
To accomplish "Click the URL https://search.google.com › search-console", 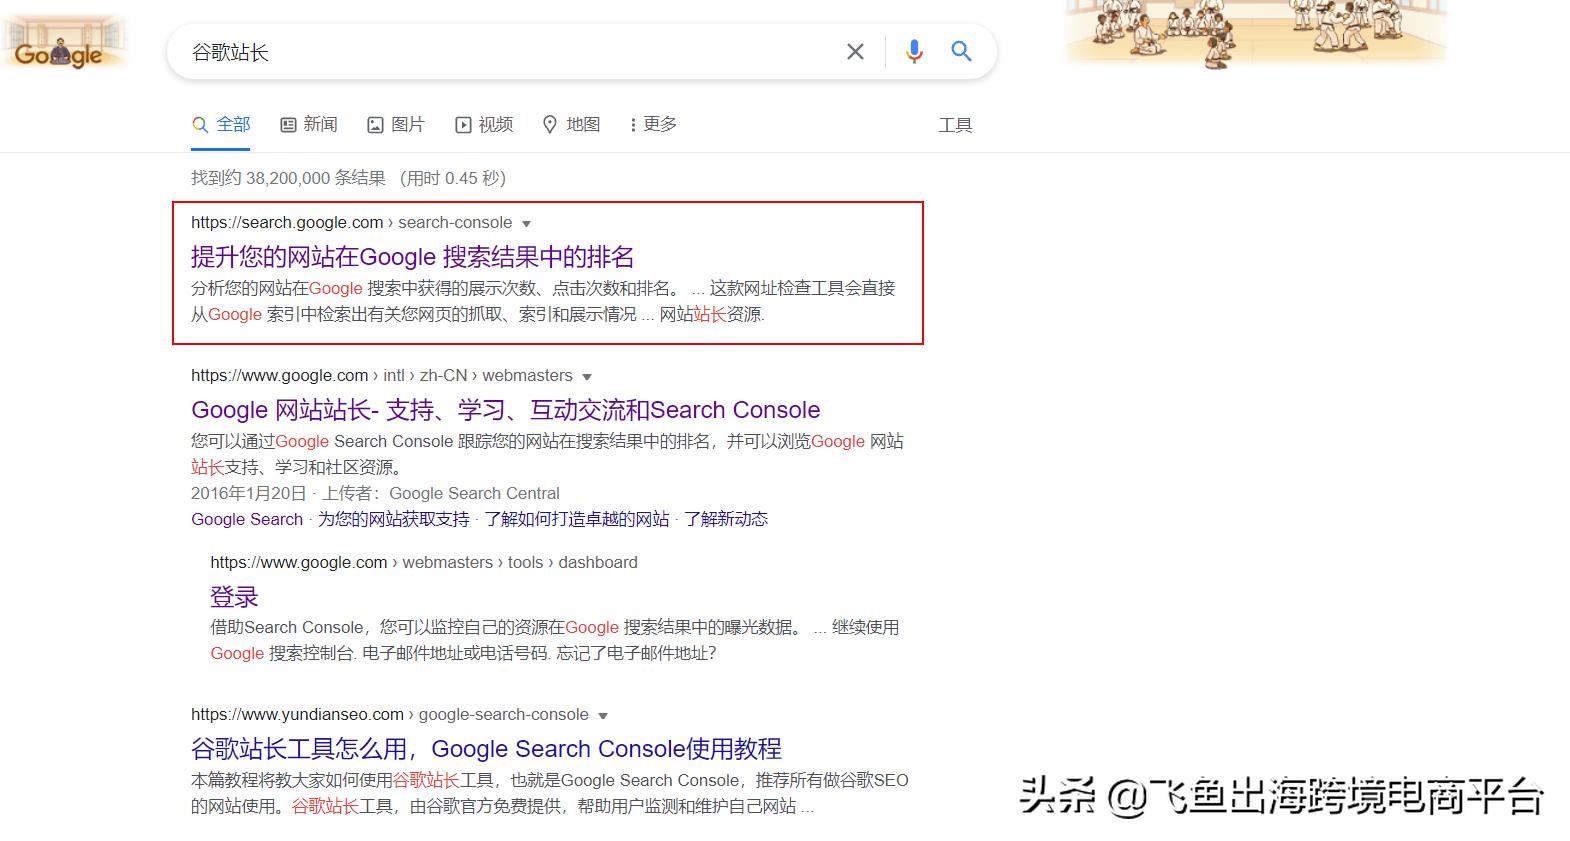I will click(x=351, y=222).
